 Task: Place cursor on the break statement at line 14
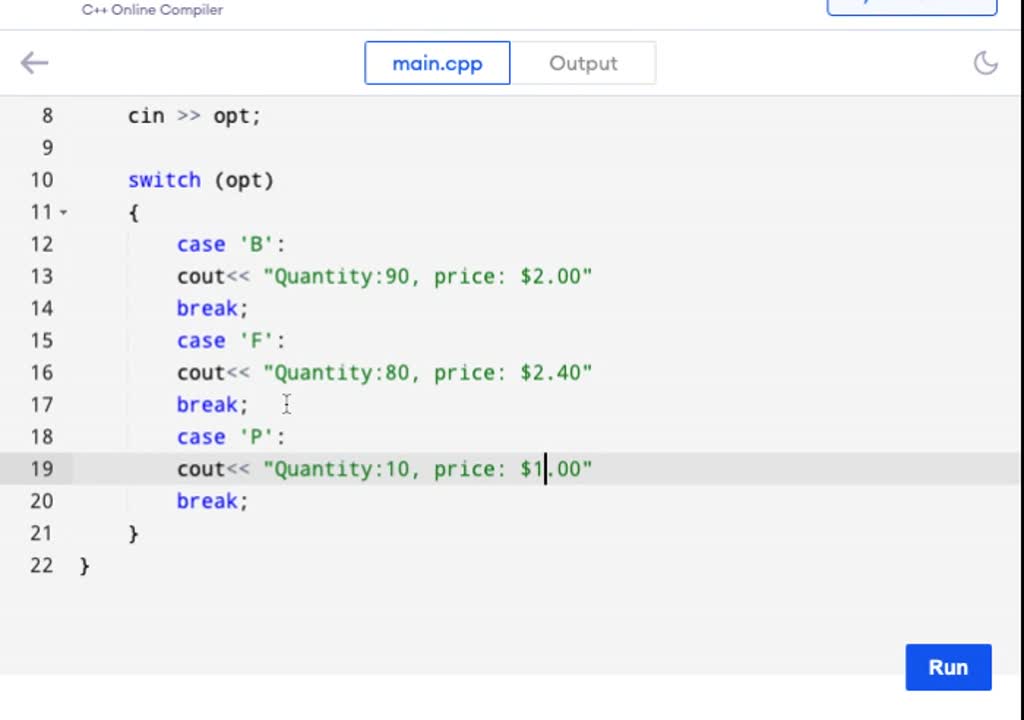[x=210, y=308]
